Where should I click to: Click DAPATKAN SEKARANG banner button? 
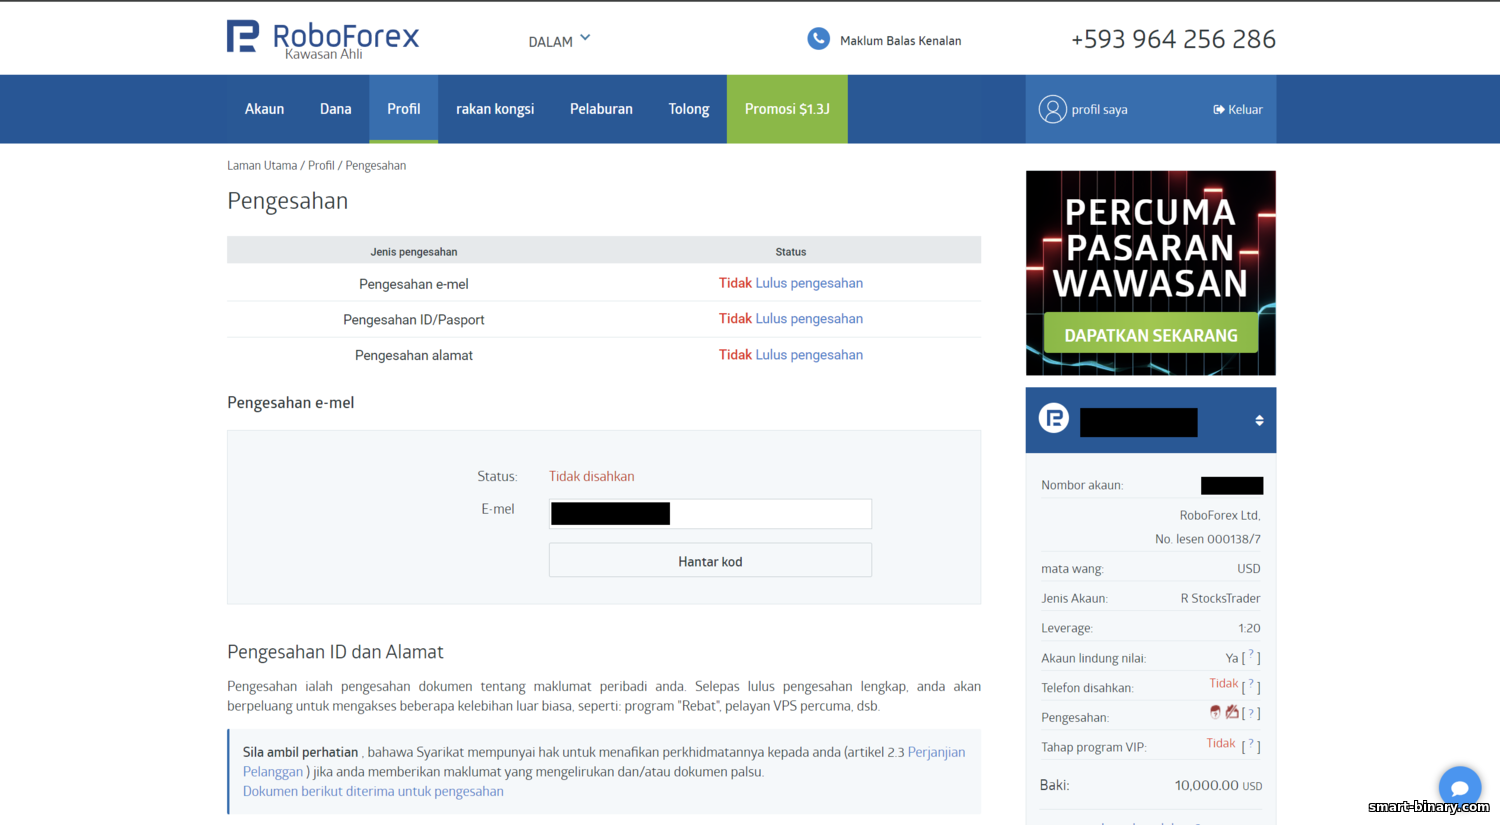pyautogui.click(x=1151, y=335)
